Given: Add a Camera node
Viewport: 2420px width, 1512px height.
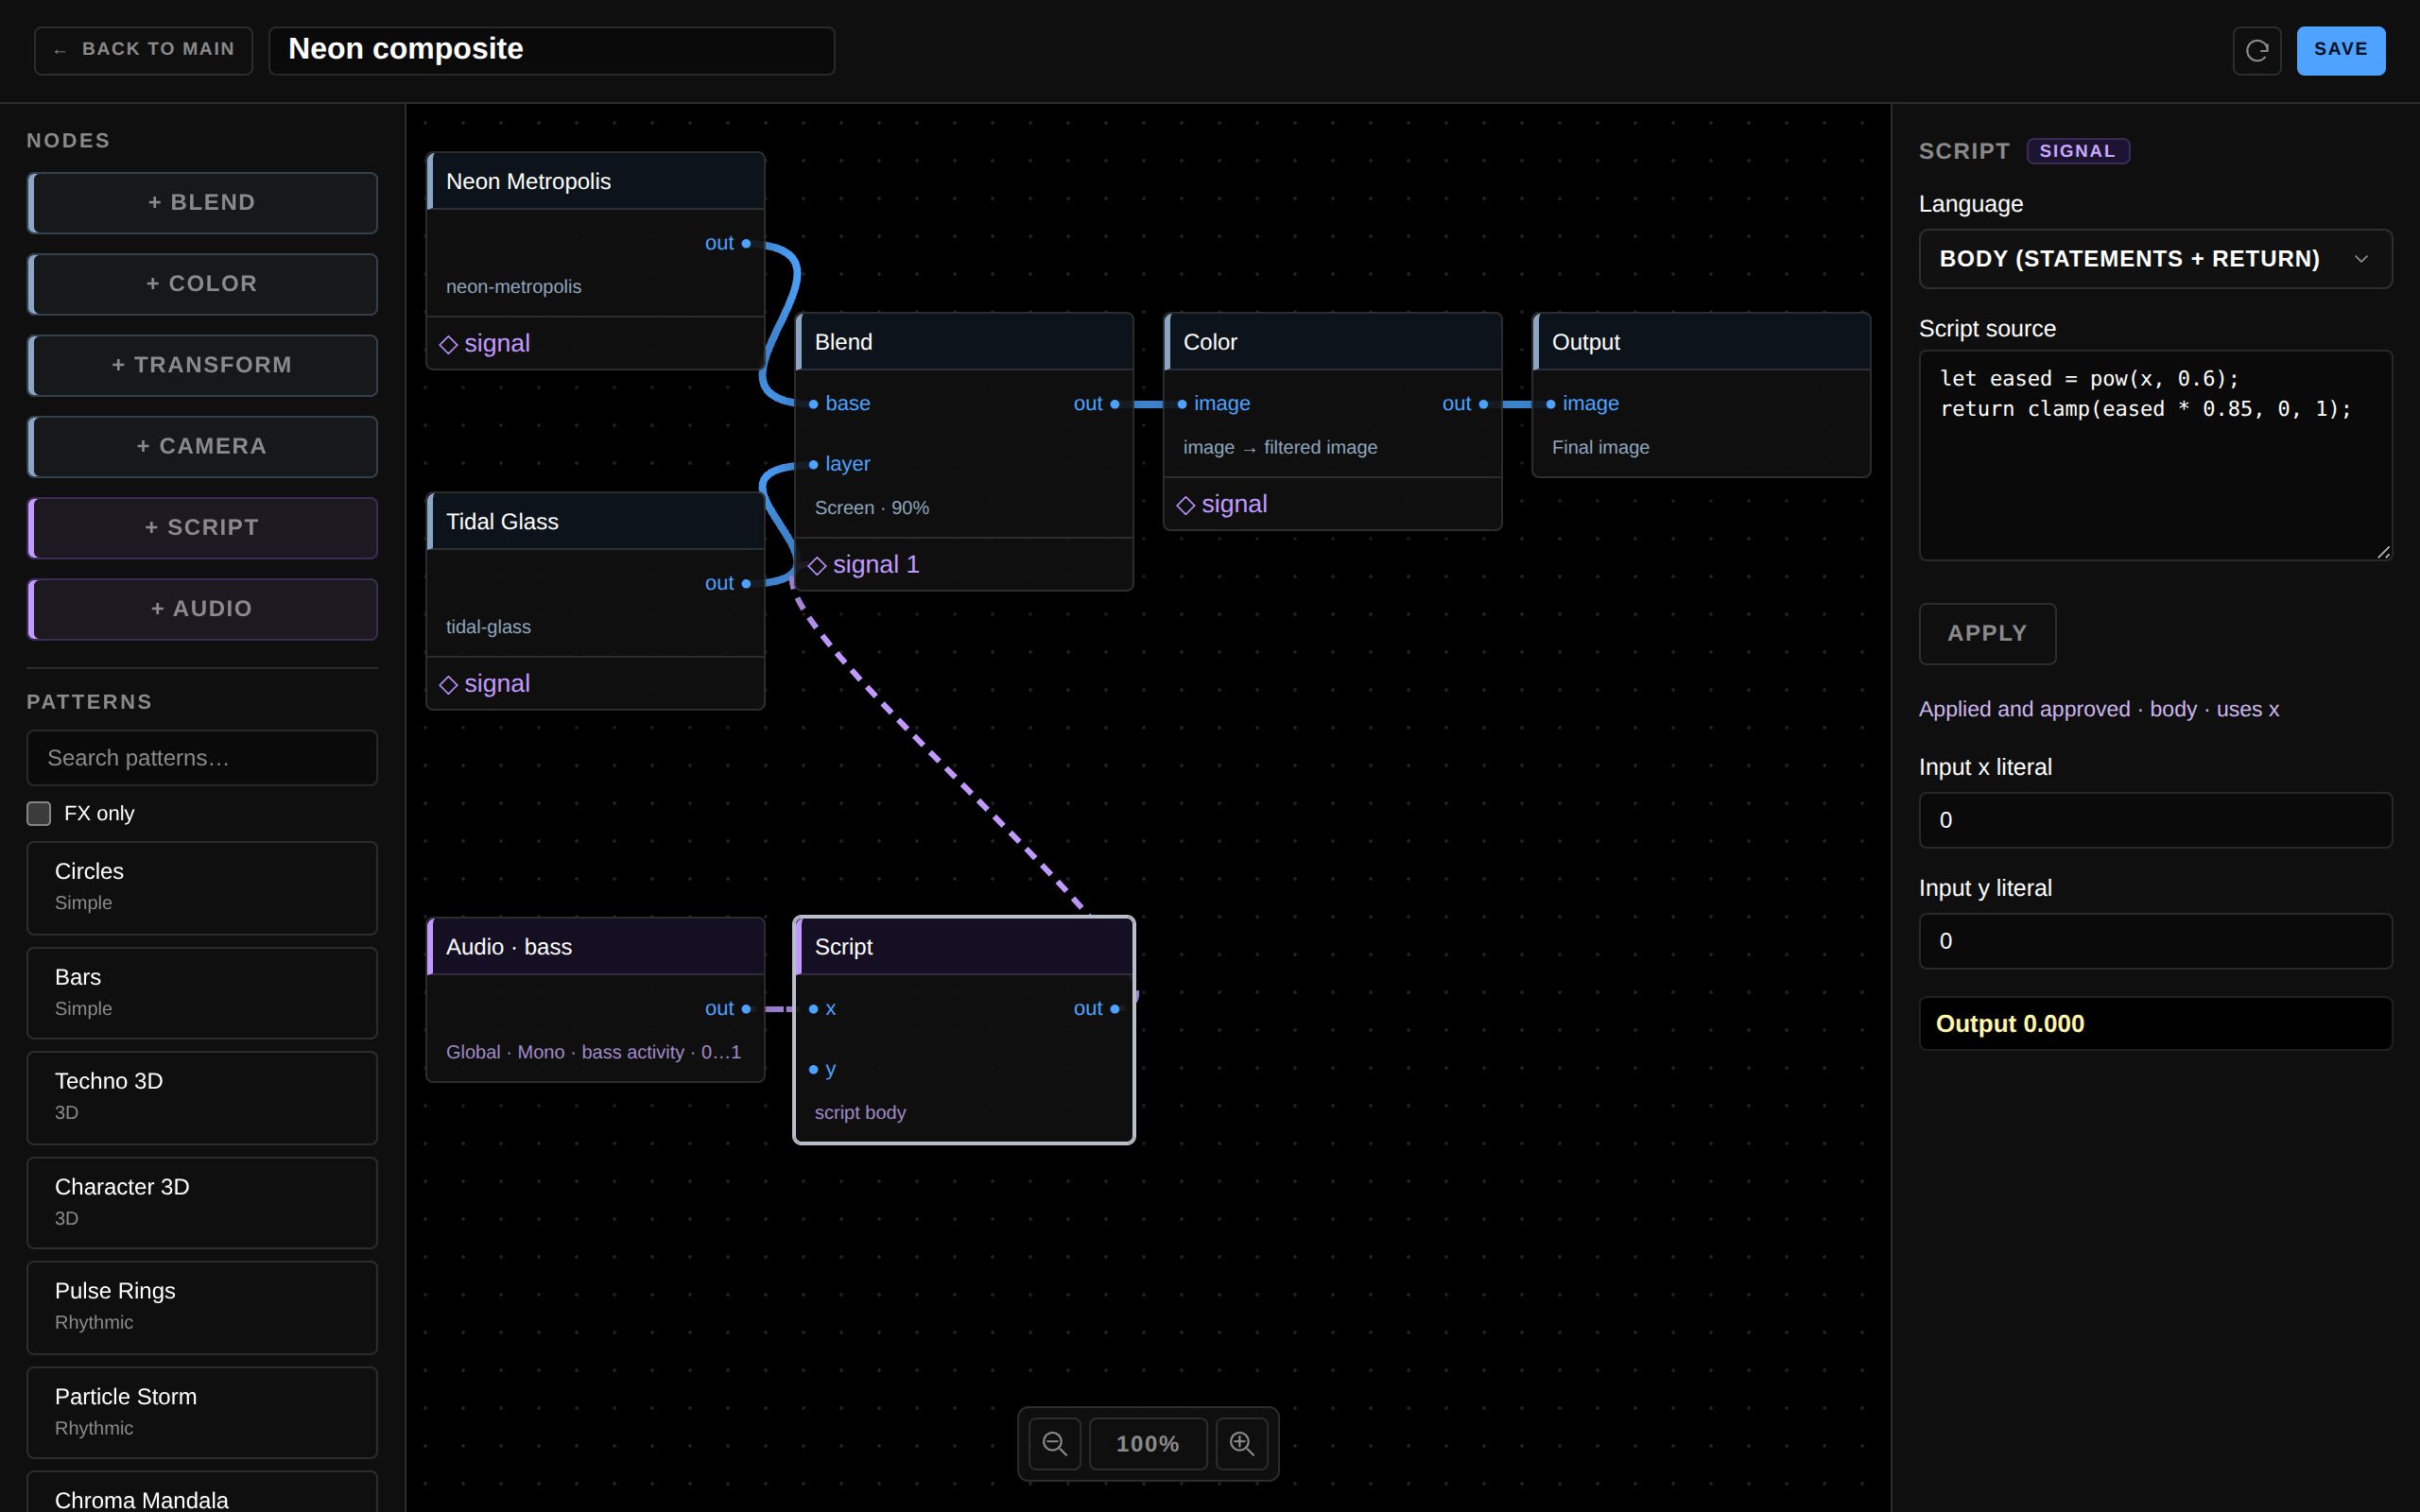Looking at the screenshot, I should coord(202,446).
